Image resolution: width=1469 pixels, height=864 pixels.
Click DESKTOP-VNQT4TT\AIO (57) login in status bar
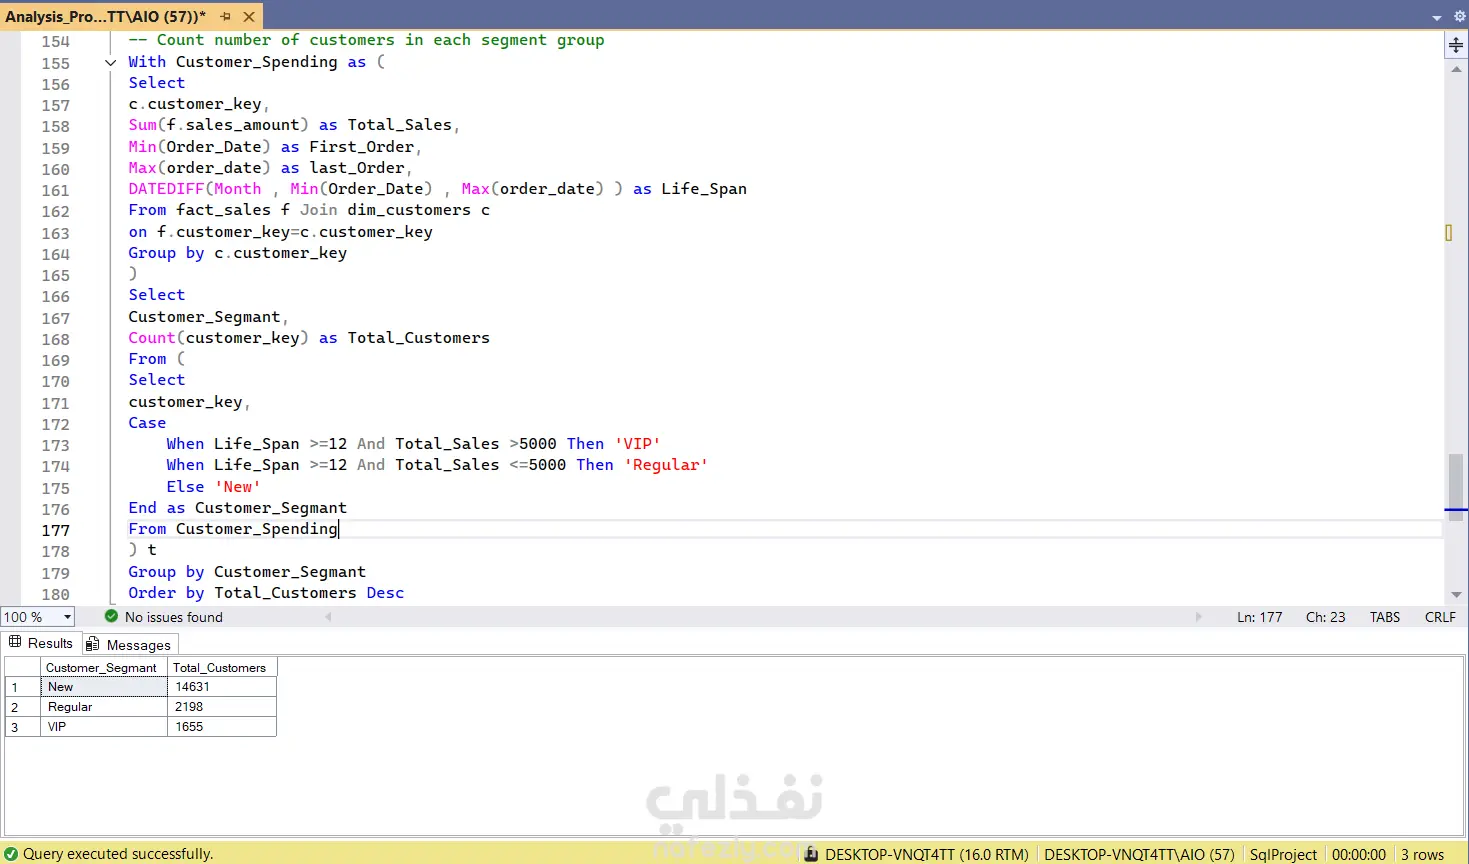click(x=1139, y=855)
